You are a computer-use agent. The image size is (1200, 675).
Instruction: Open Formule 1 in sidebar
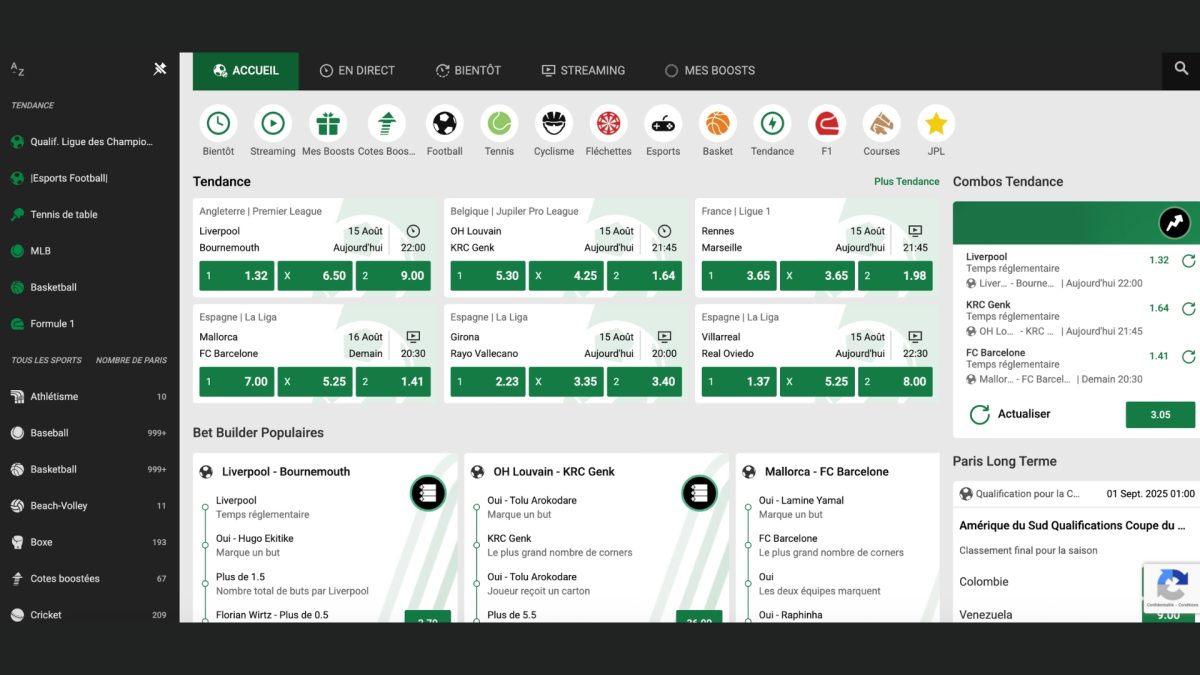pos(90,323)
